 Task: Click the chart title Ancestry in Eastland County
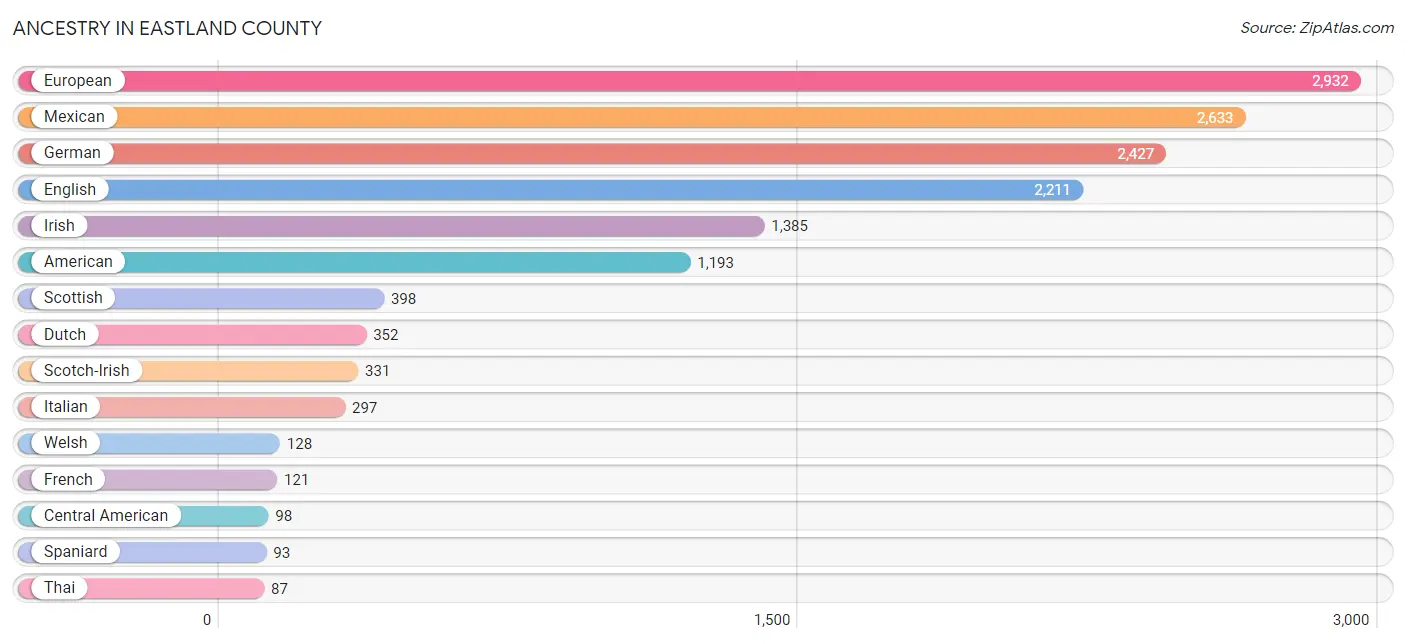167,29
